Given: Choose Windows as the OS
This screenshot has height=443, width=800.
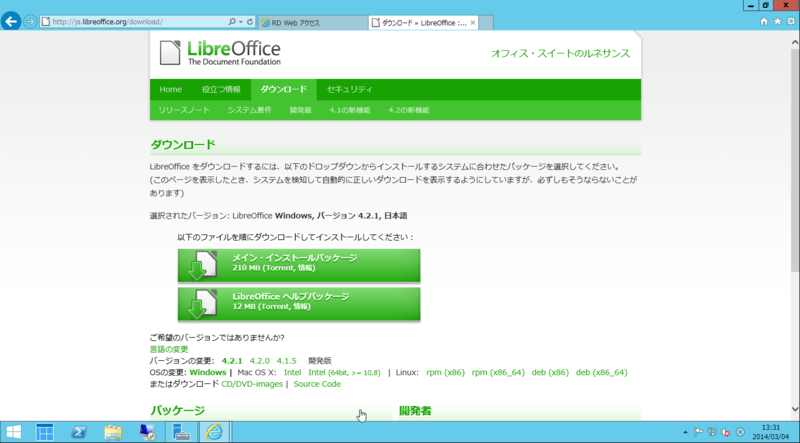Looking at the screenshot, I should tap(208, 373).
